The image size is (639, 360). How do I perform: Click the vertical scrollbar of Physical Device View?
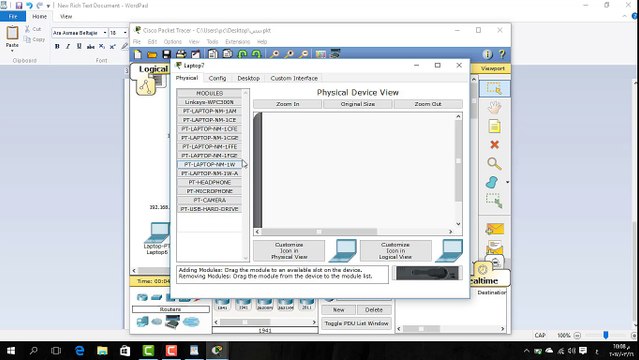click(x=458, y=170)
